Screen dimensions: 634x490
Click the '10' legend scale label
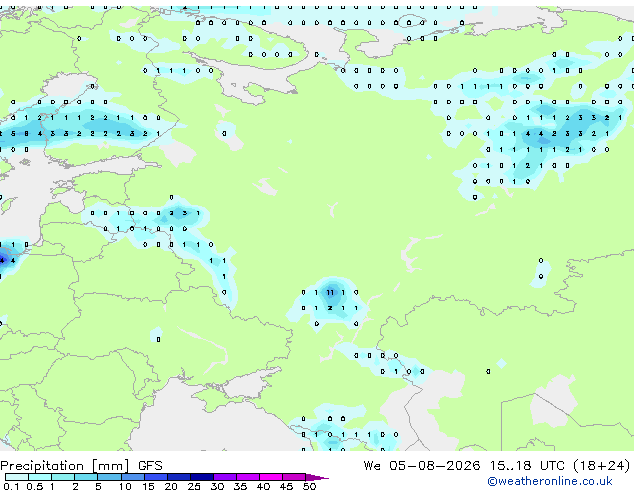125,486
